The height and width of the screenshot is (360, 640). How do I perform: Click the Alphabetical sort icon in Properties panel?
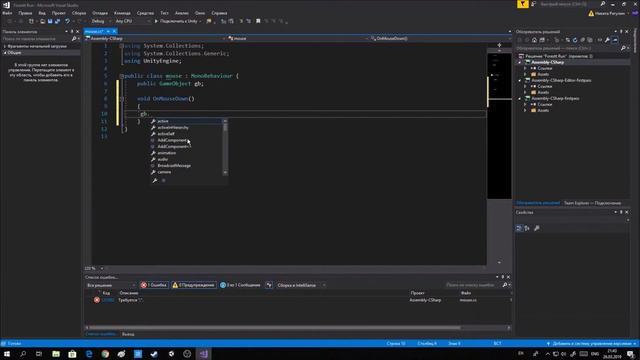tap(527, 228)
